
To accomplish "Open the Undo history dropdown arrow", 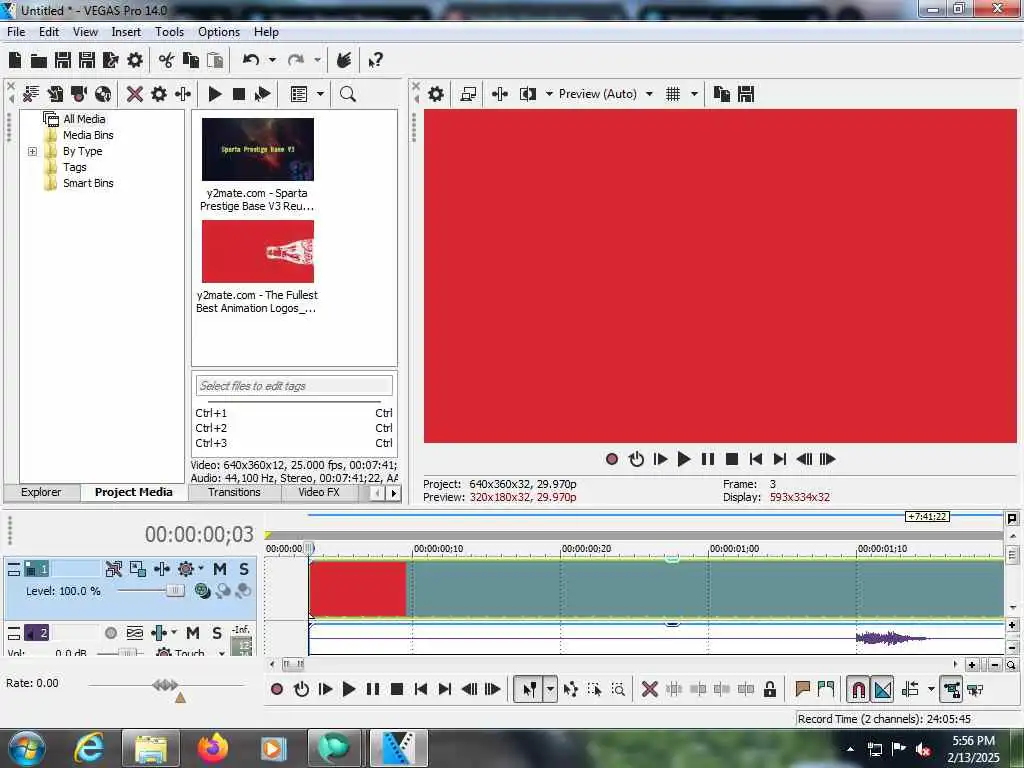I will click(x=272, y=60).
